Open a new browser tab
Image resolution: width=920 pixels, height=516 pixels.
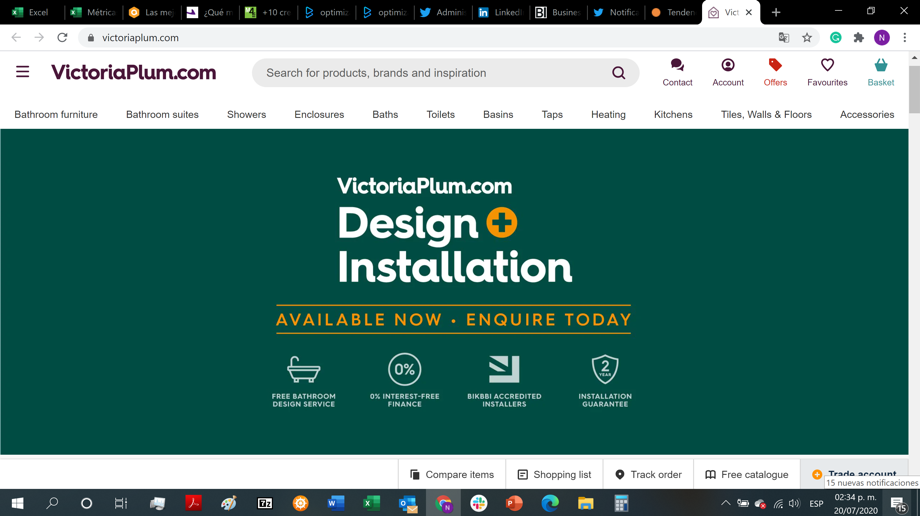click(x=776, y=12)
